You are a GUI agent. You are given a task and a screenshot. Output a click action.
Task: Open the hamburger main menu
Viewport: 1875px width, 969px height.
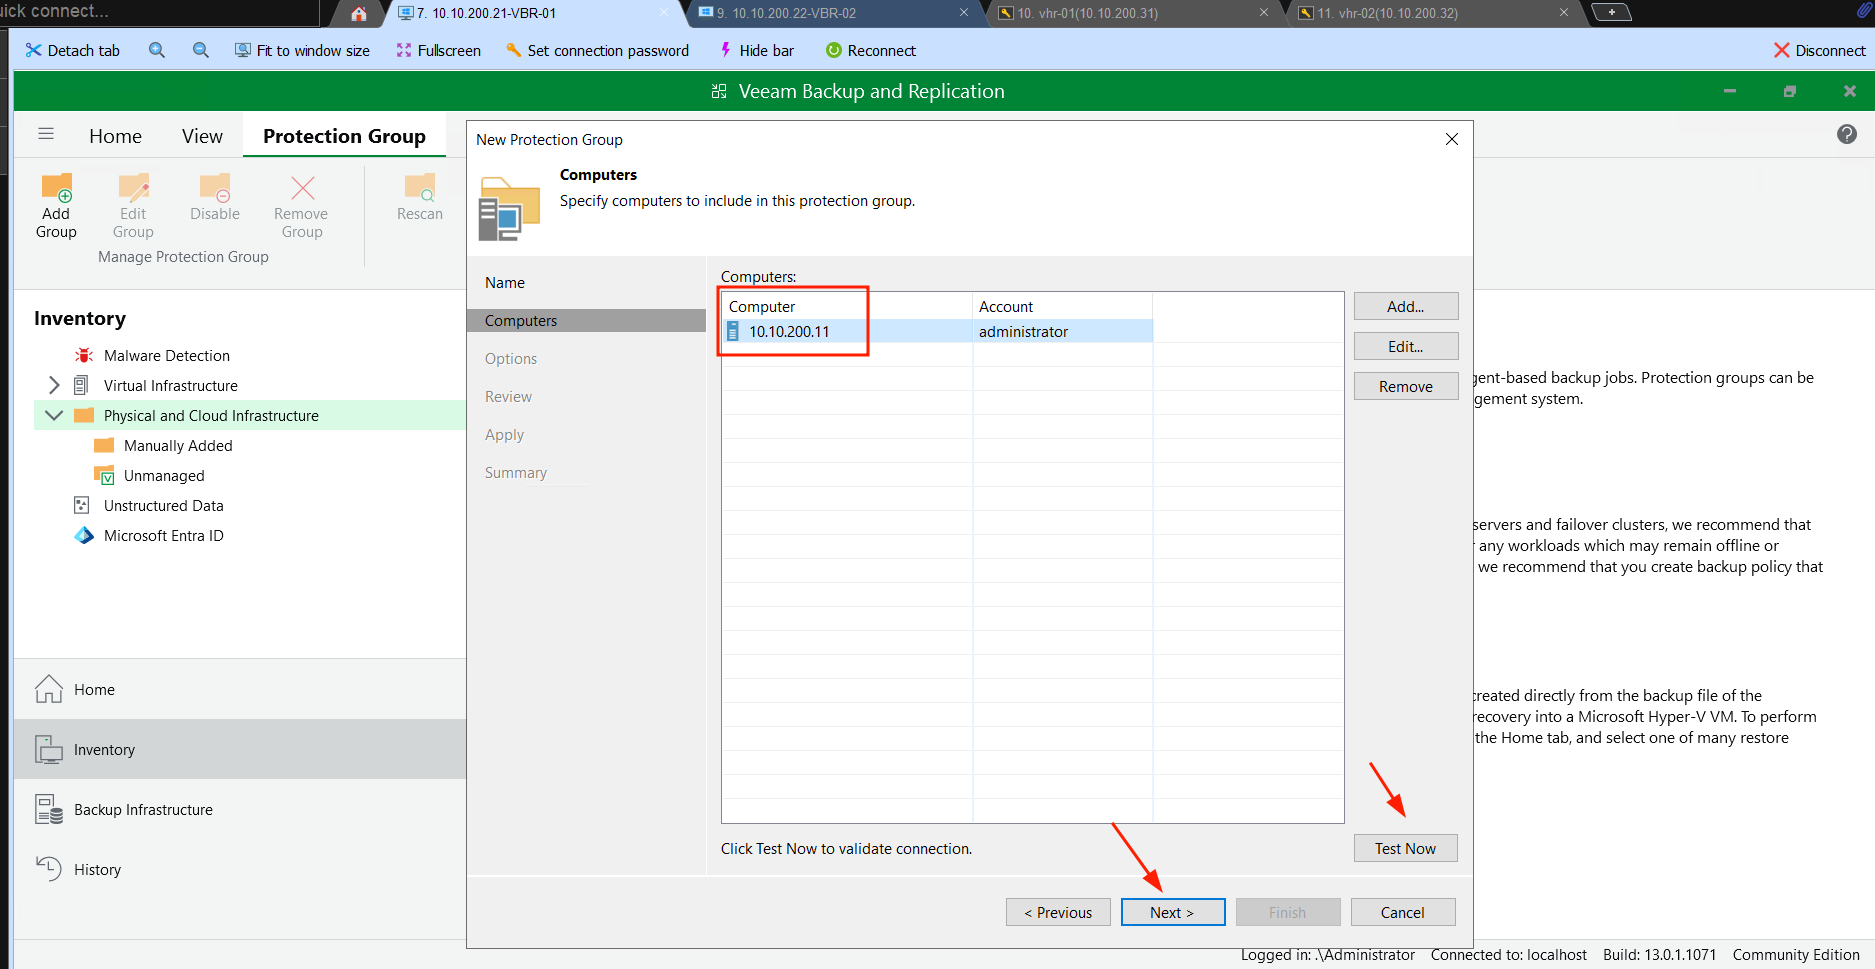click(x=46, y=134)
